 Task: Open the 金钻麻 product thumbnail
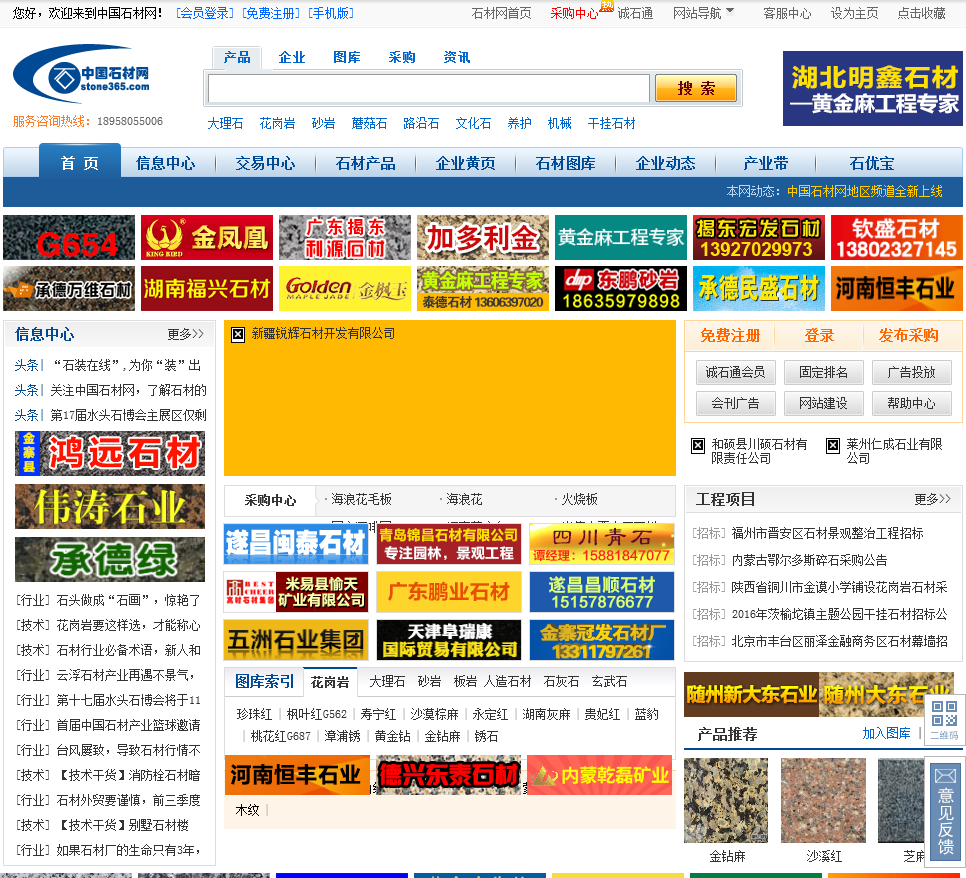tap(726, 800)
